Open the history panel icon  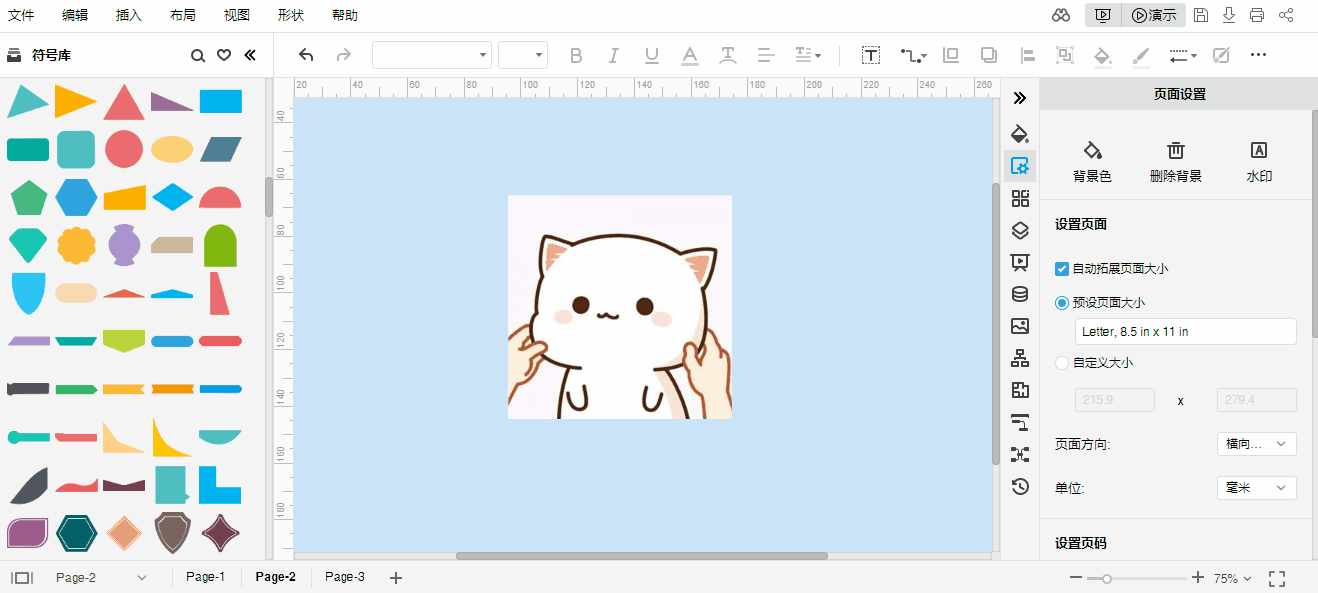click(x=1020, y=487)
